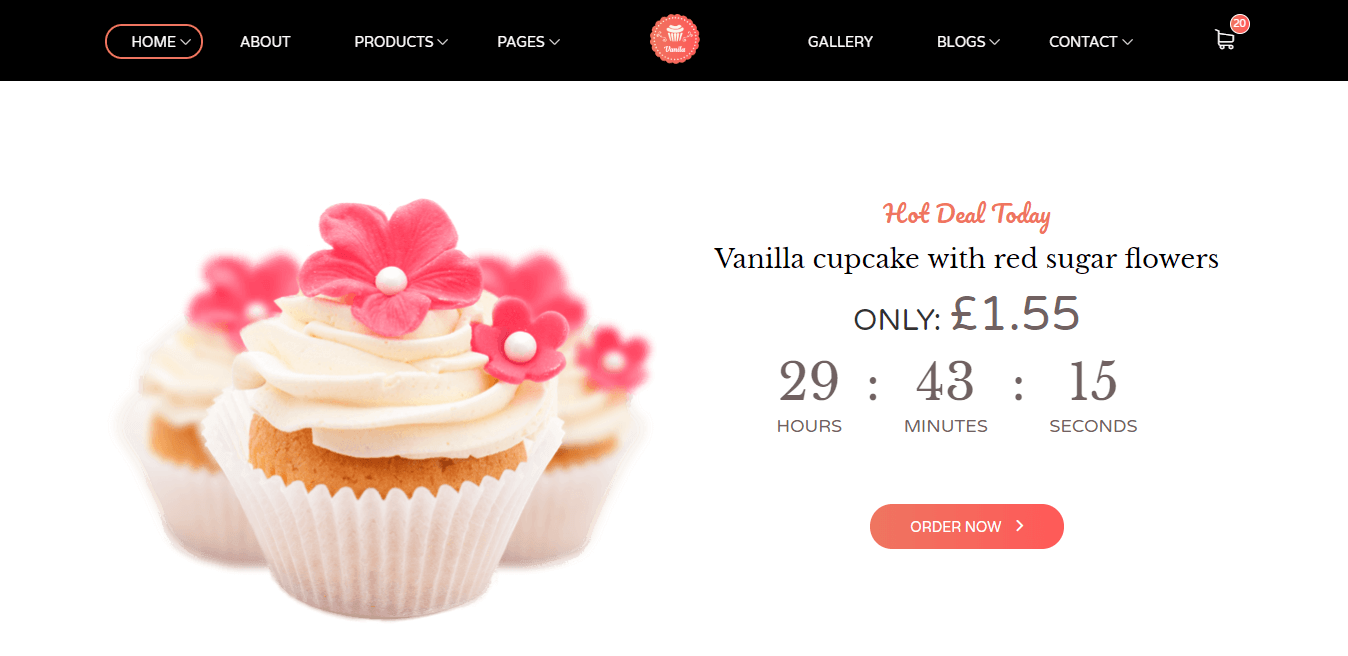Open the shopping cart icon
The image size is (1348, 656).
click(1224, 40)
